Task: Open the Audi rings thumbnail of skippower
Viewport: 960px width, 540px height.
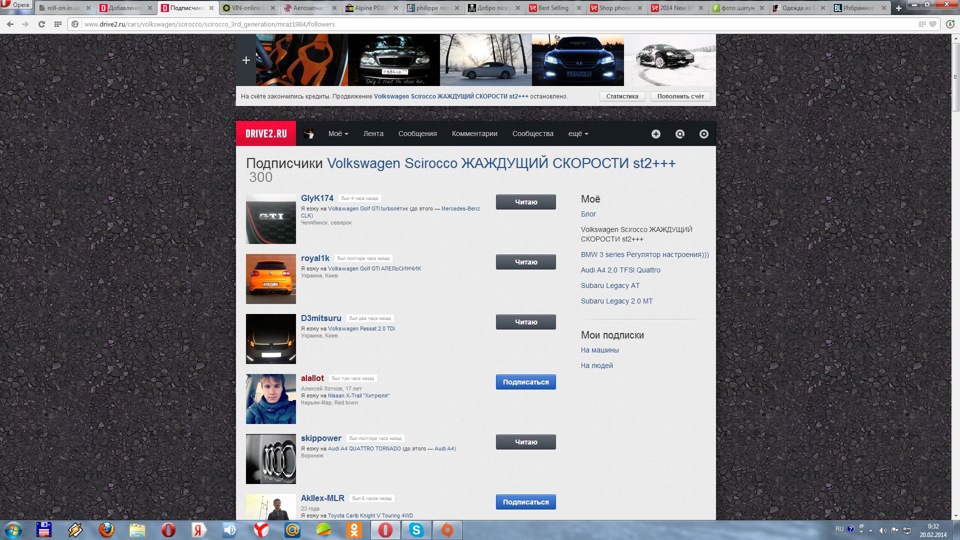Action: (271, 459)
